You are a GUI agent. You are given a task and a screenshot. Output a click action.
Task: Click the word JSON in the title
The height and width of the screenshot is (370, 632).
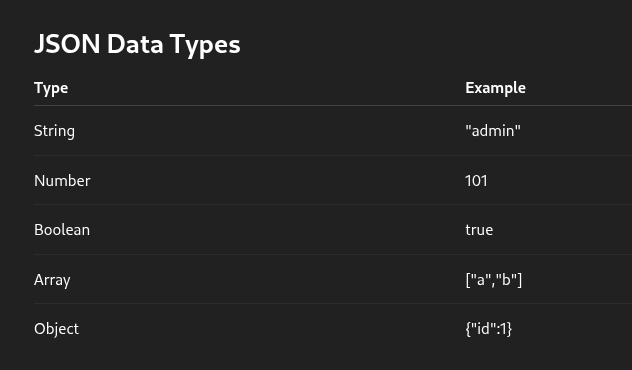click(x=67, y=44)
